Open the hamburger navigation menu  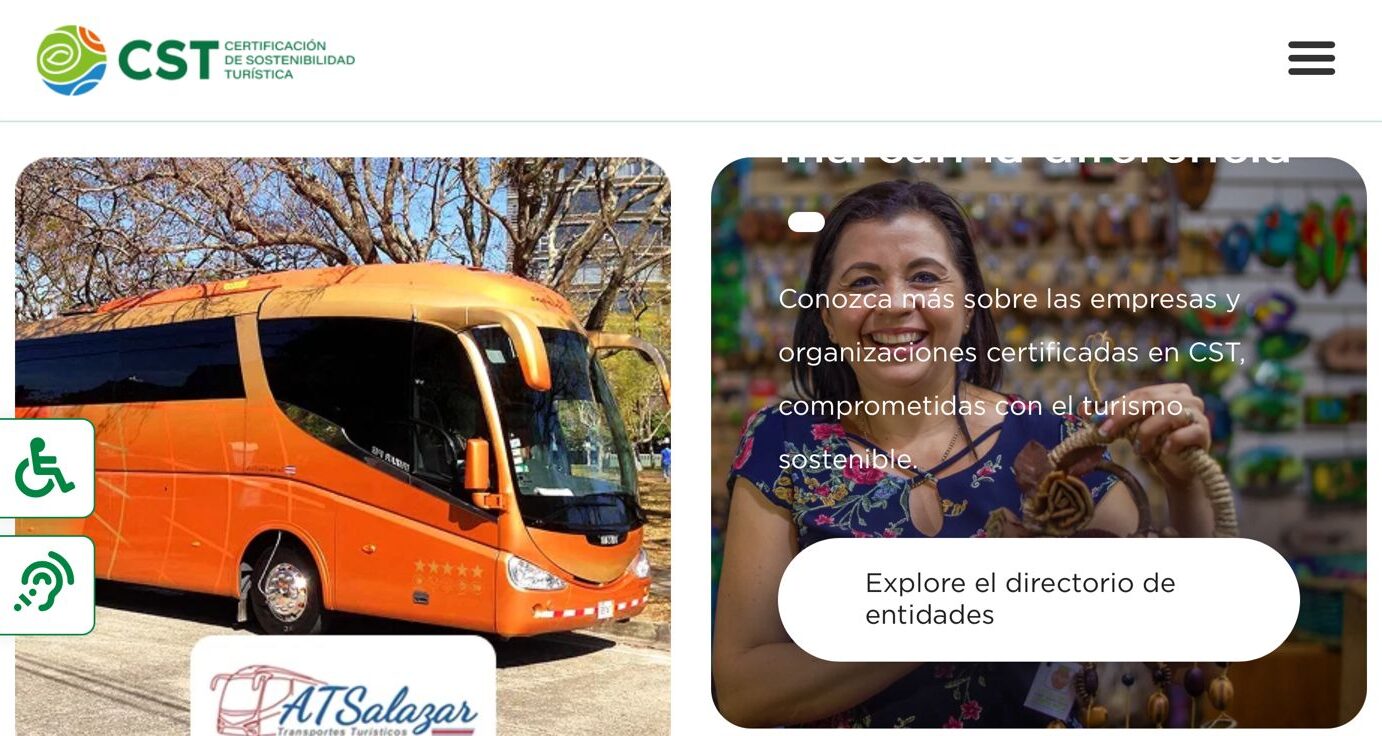1311,58
